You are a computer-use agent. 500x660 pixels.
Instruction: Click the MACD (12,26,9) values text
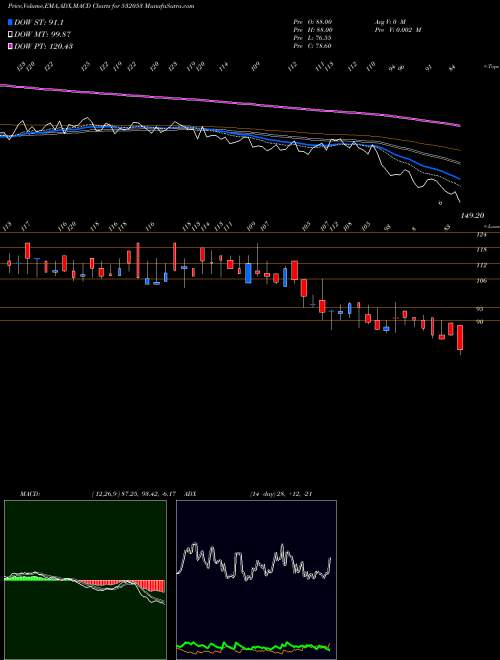click(x=133, y=494)
